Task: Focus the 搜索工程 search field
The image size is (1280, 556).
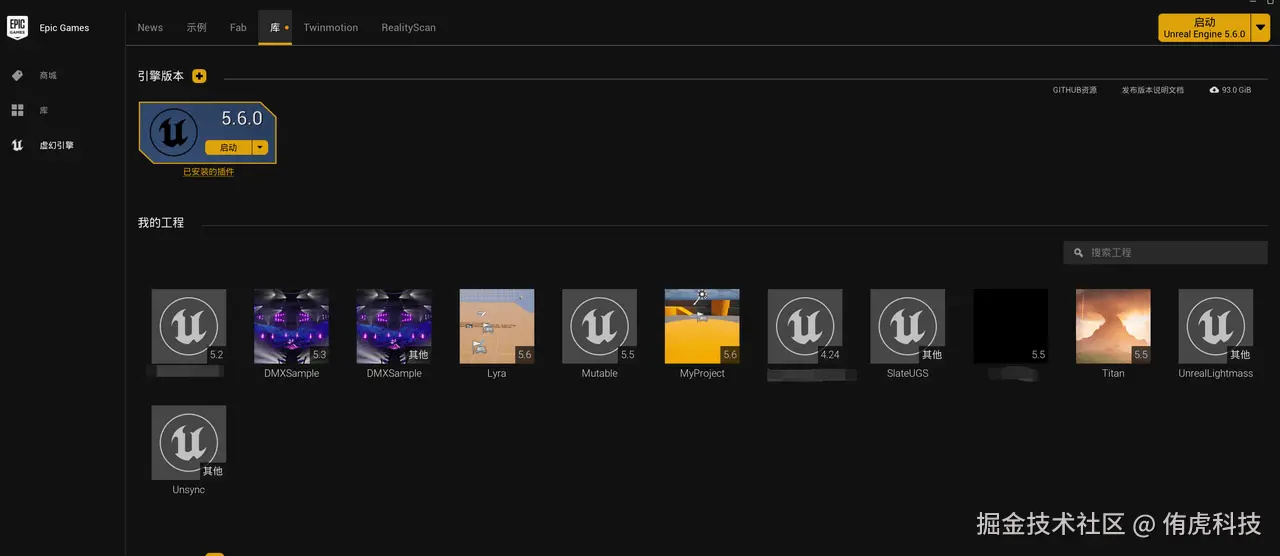Action: 1165,253
